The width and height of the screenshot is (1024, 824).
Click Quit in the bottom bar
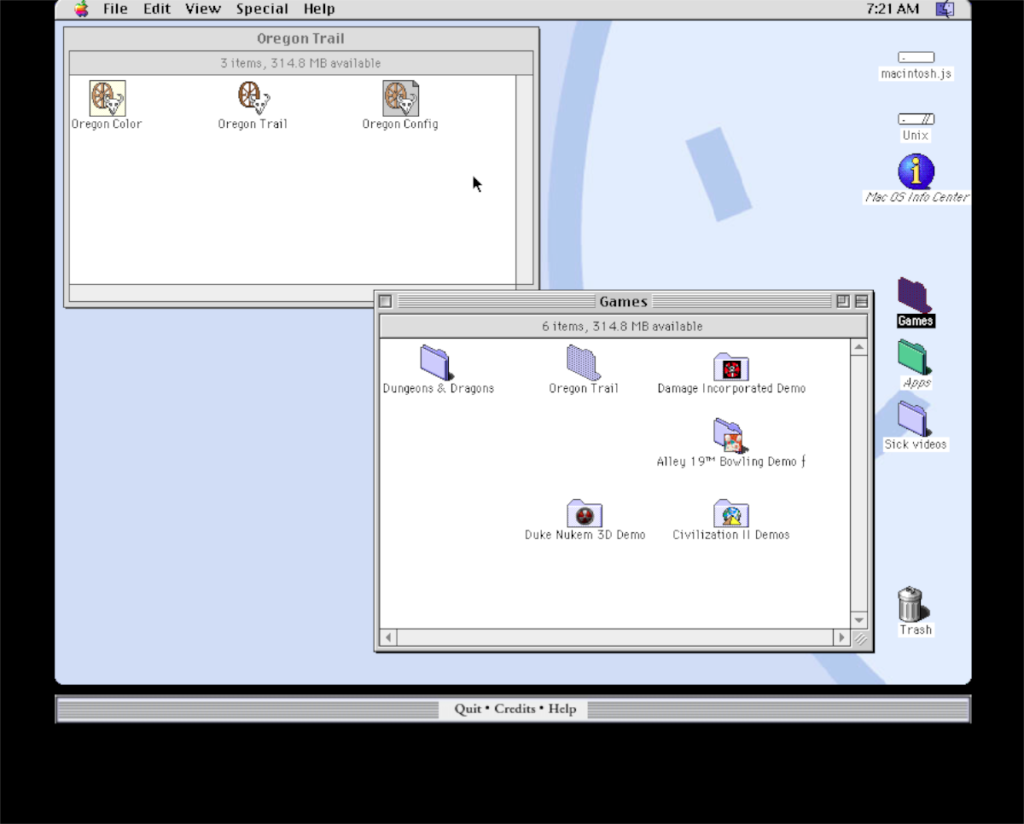467,708
